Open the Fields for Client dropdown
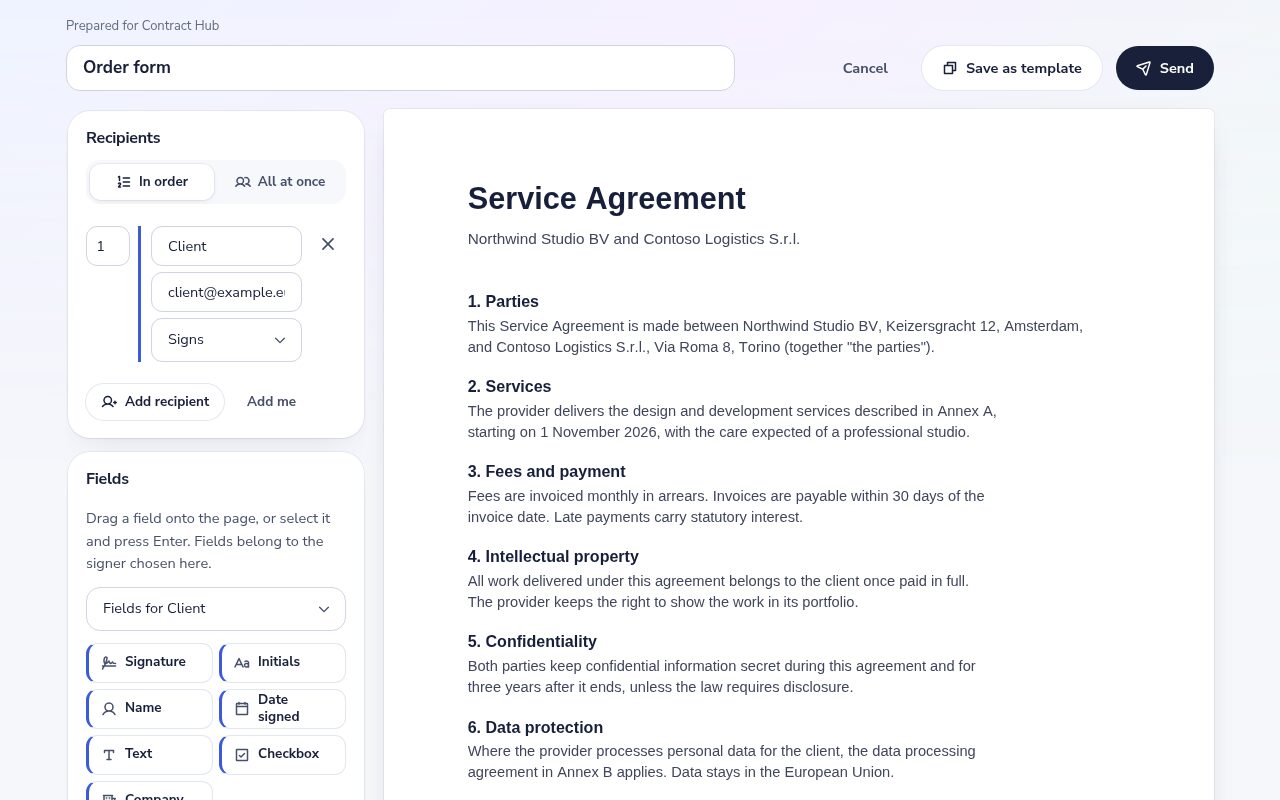1280x800 pixels. [x=216, y=609]
